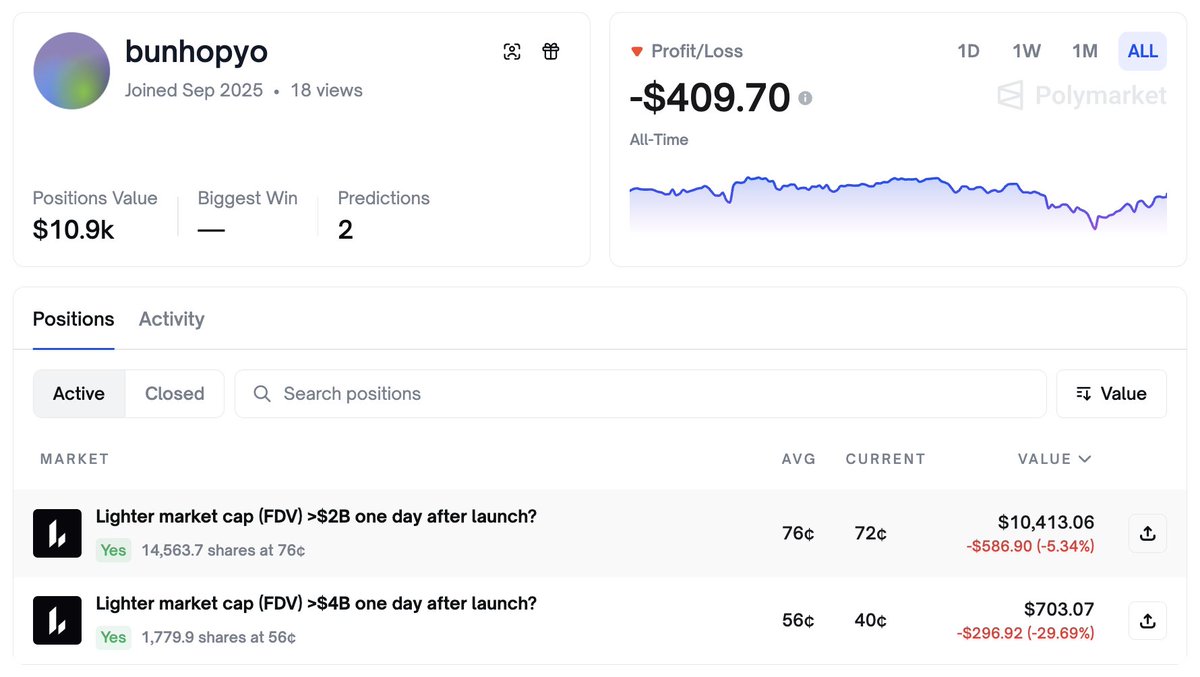Viewport: 1200px width, 677px height.
Task: Click '14,563.7 shares at 76¢' text
Action: (x=223, y=550)
